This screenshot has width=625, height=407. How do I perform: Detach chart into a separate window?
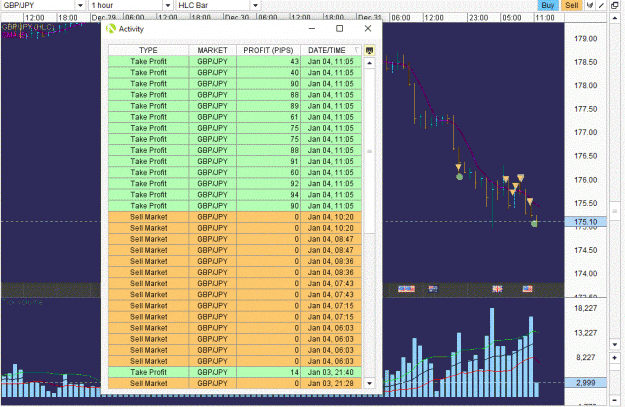click(615, 5)
